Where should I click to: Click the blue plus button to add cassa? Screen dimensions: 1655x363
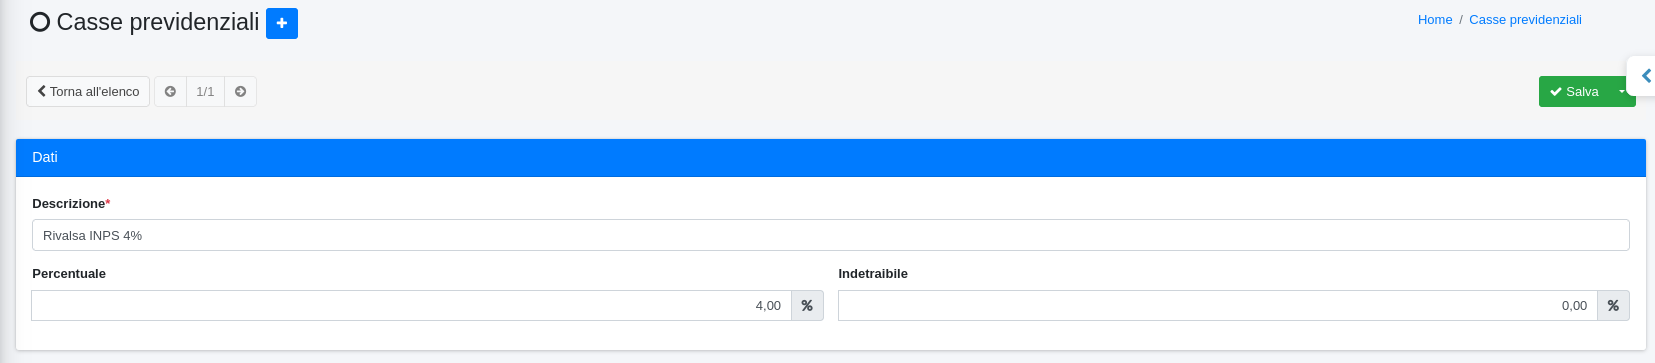point(282,23)
